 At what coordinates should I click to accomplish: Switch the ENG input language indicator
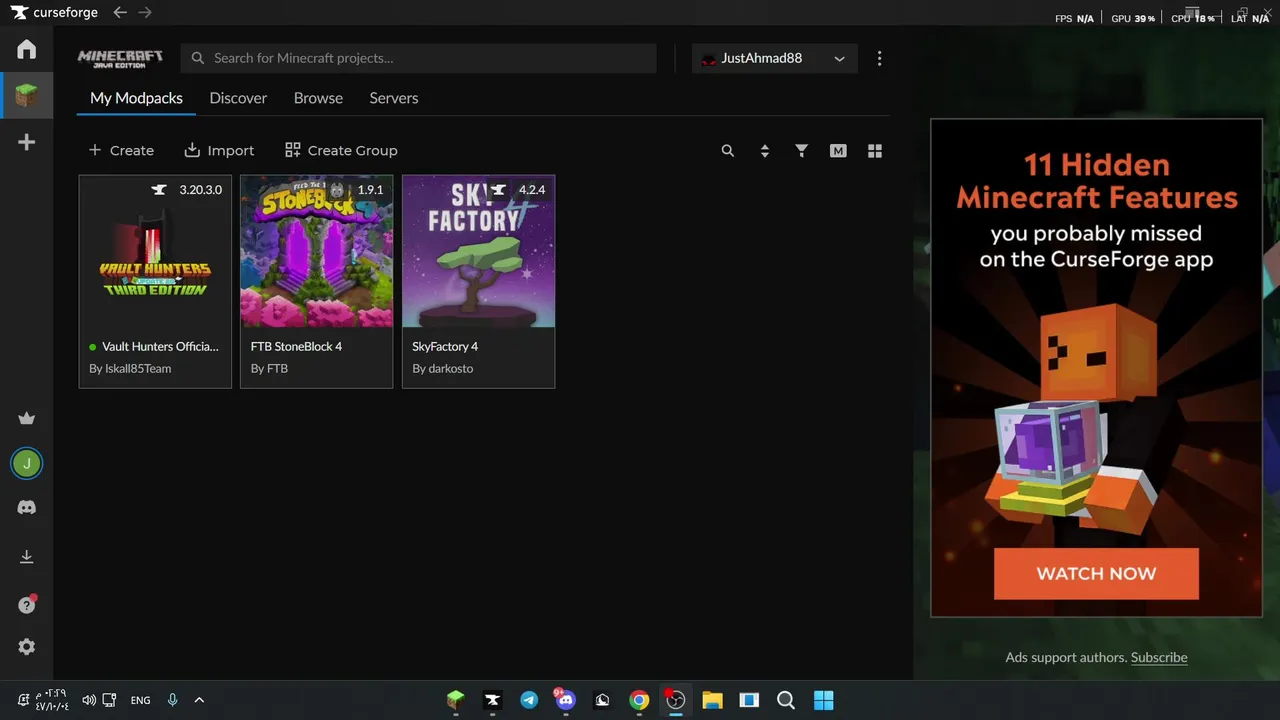(141, 700)
